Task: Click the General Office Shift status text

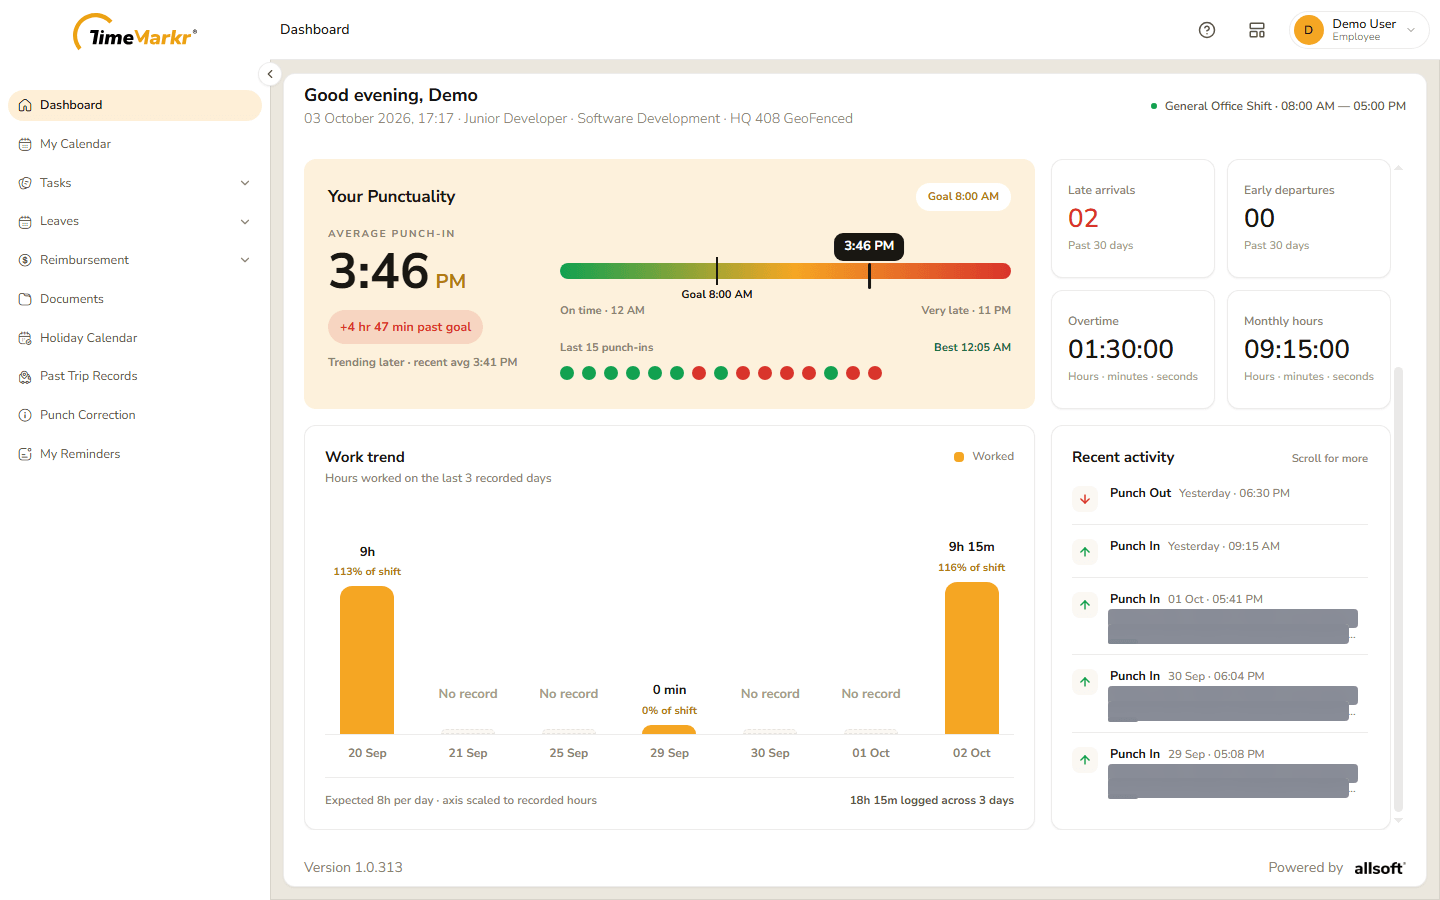Action: click(1285, 106)
